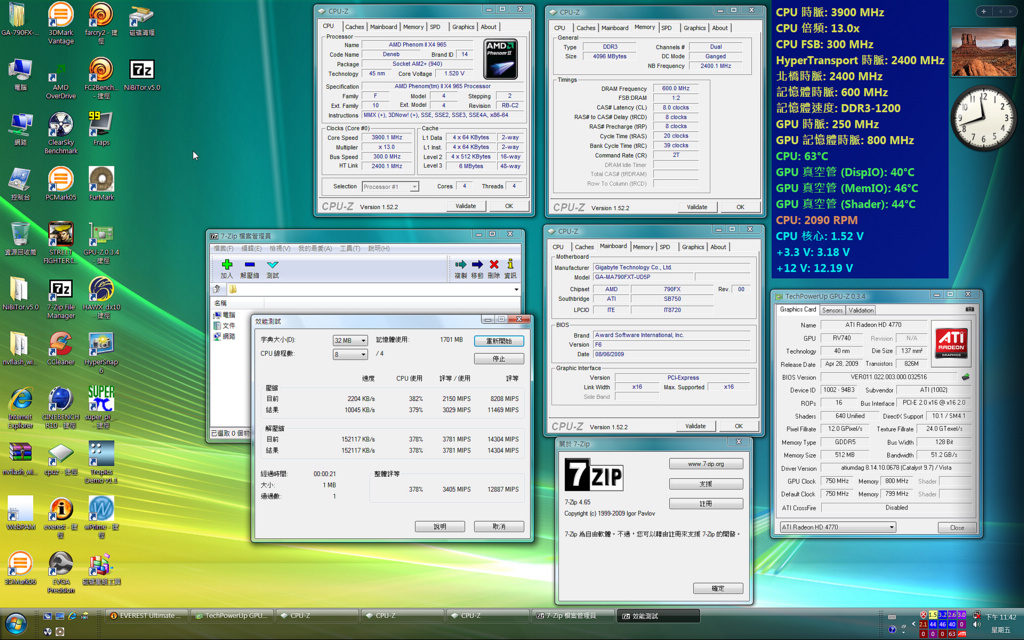Click the 加入 (Add) icon in 7-Zip toolbar
Screen dimensions: 1024x640
(x=227, y=264)
